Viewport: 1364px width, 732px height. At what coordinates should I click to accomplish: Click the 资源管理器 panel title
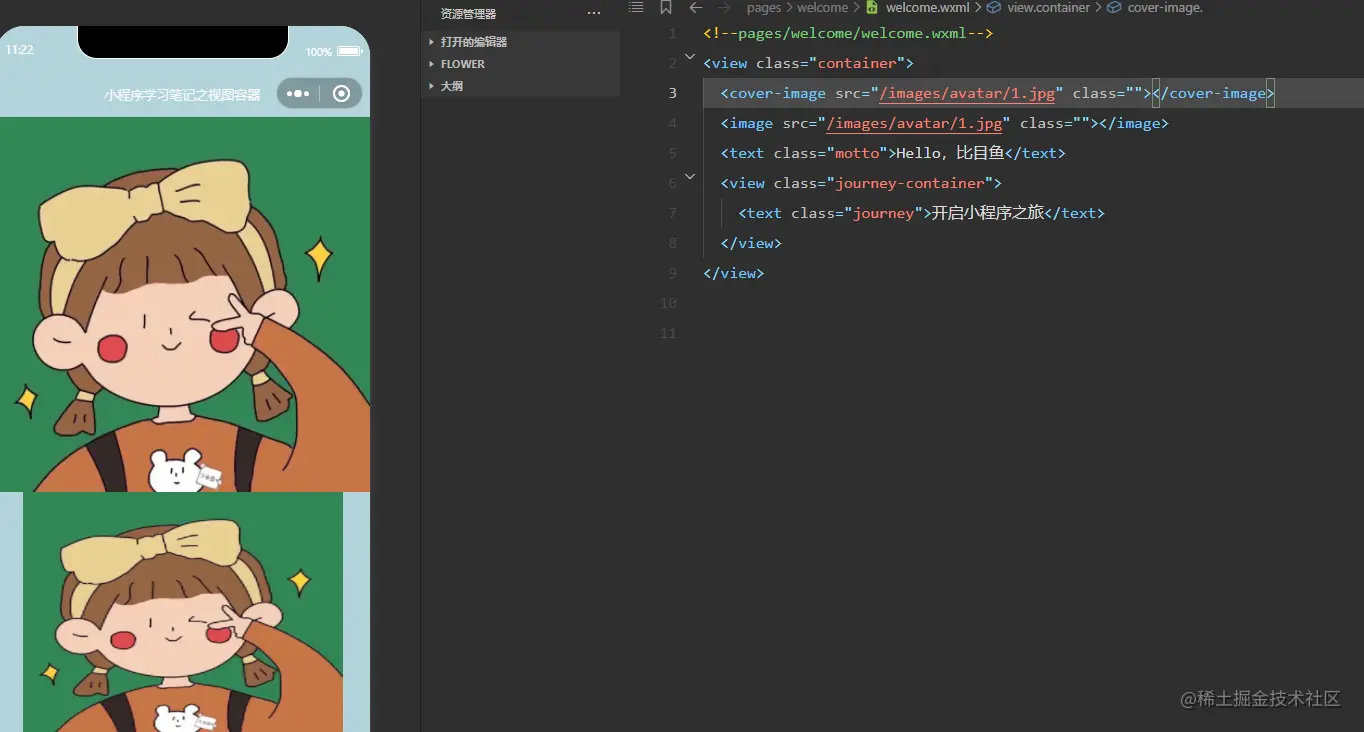tap(468, 14)
